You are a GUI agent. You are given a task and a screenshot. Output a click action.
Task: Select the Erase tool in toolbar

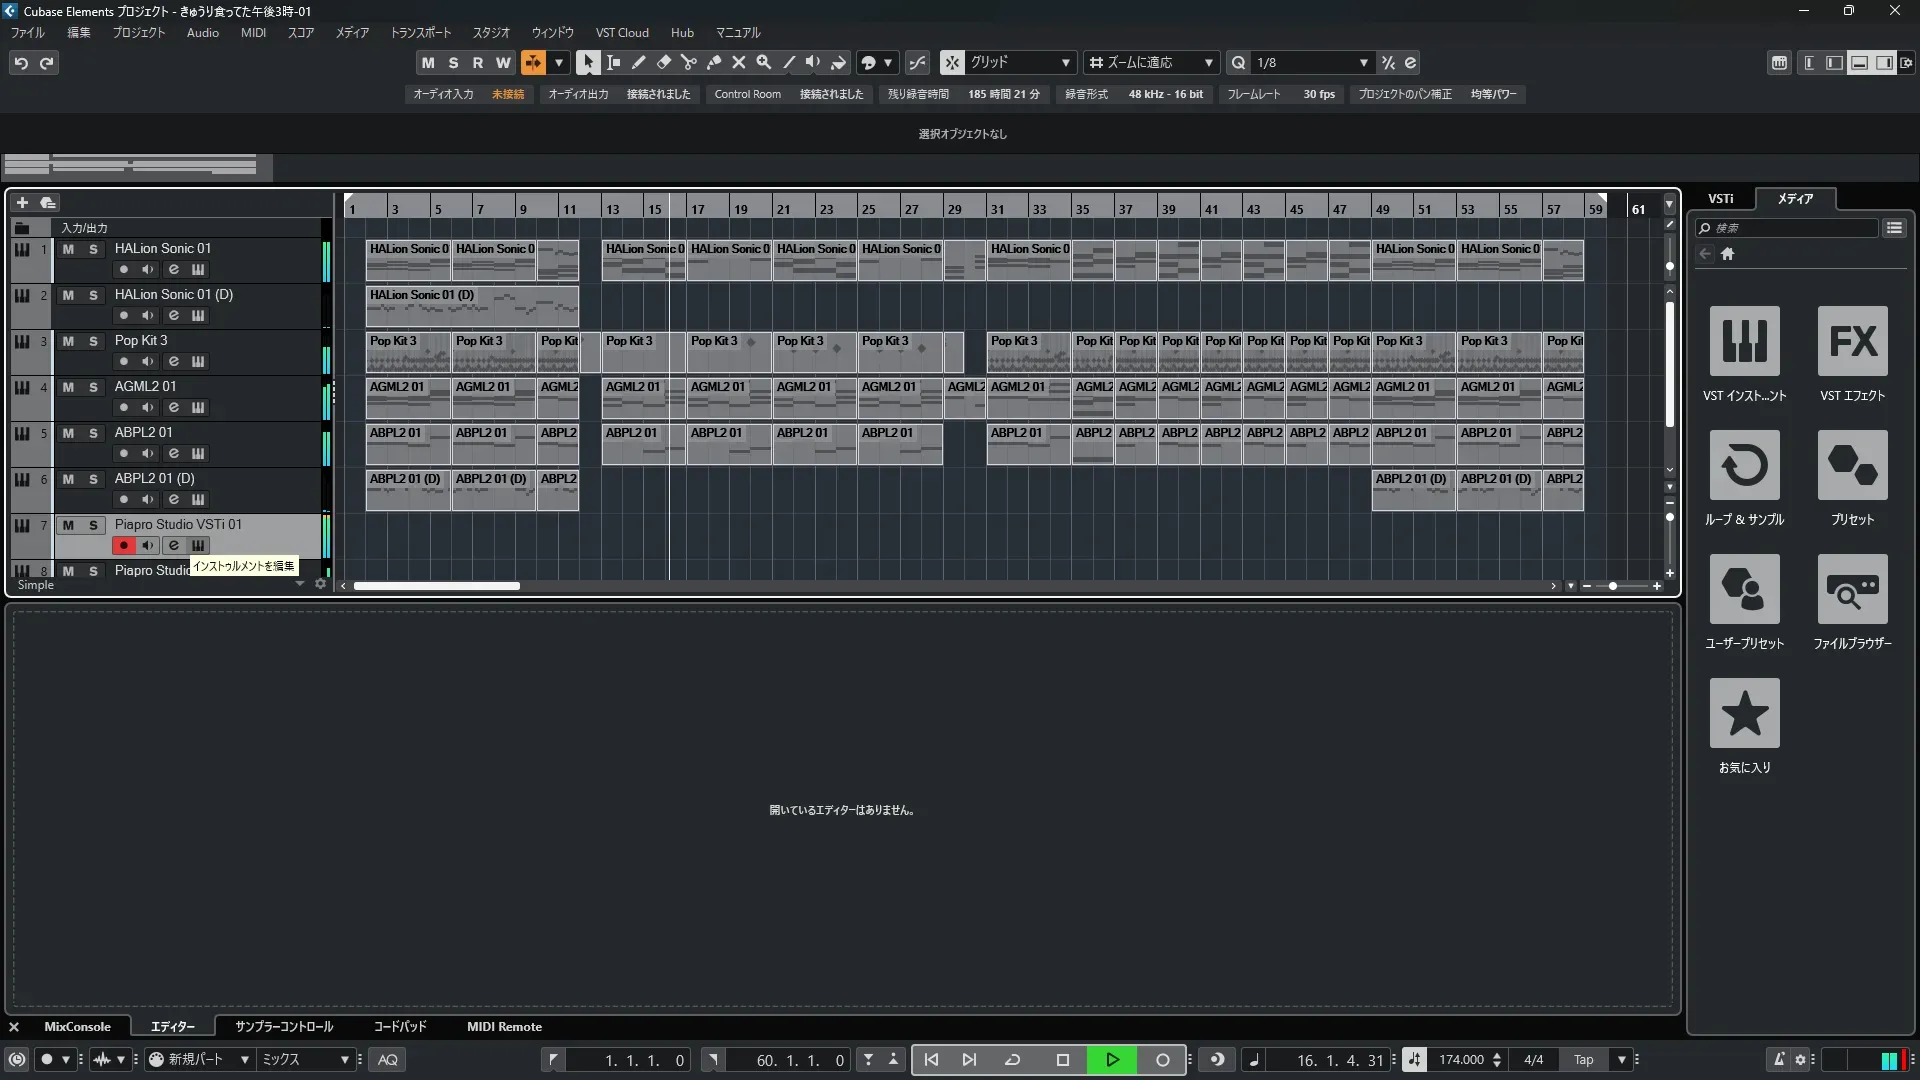click(x=663, y=62)
